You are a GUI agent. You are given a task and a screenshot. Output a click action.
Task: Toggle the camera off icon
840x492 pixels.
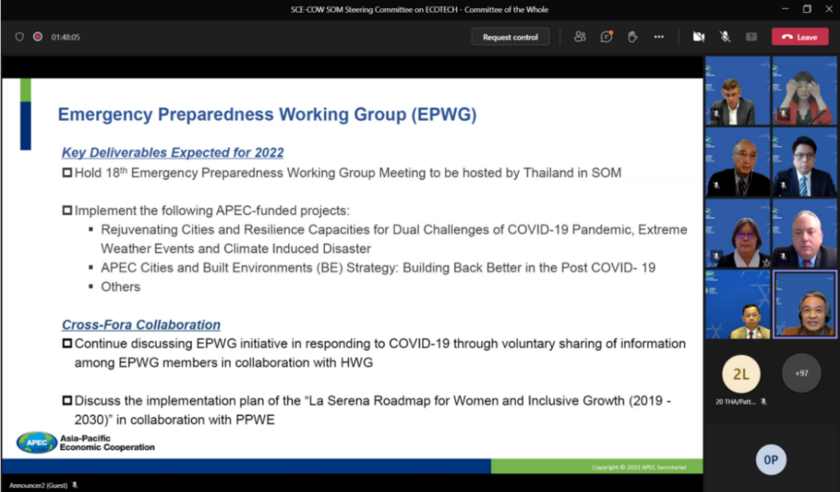click(x=699, y=37)
